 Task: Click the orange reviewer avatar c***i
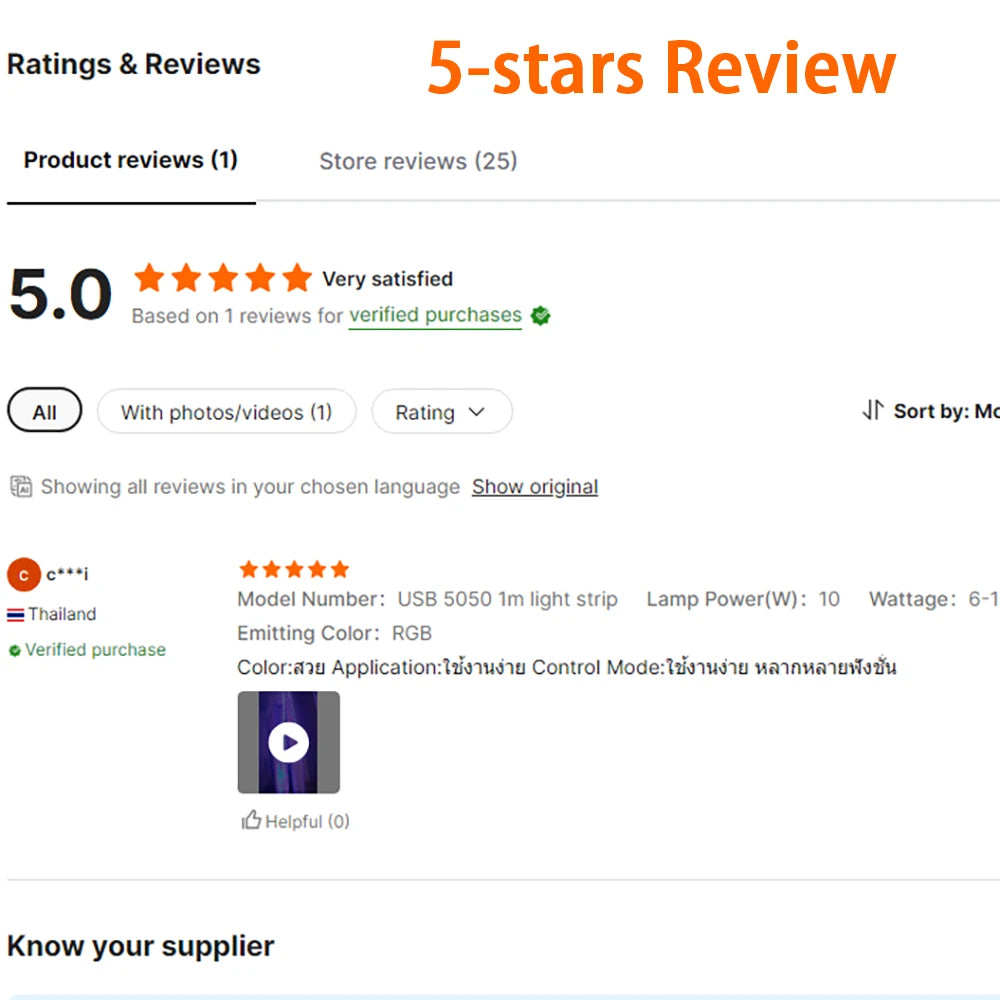pyautogui.click(x=23, y=575)
